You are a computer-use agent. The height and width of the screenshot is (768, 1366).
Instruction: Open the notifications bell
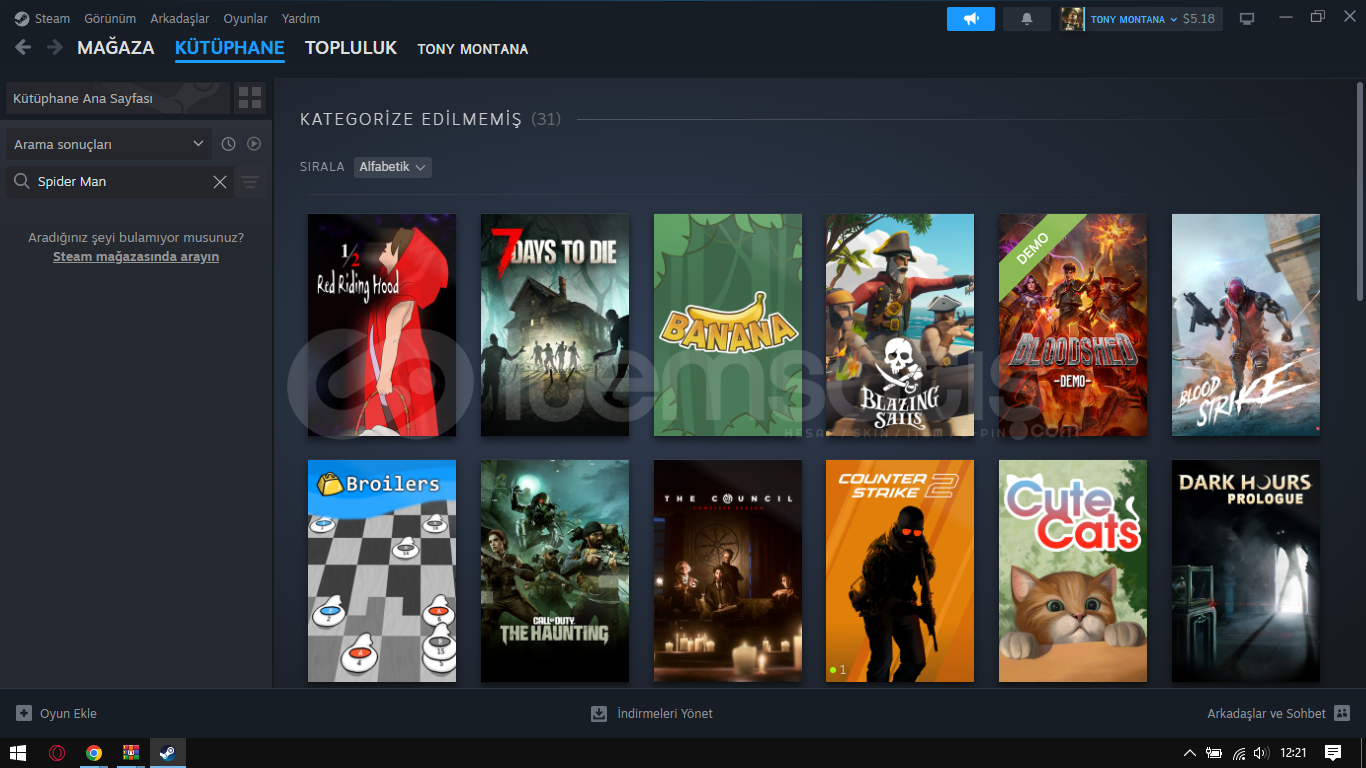[x=1026, y=19]
